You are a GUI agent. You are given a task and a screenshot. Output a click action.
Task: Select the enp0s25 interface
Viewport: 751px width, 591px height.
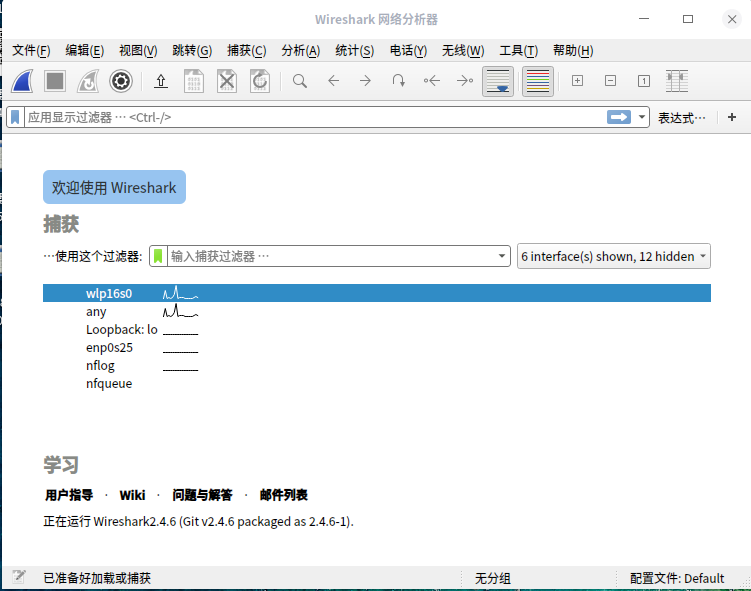click(376, 347)
